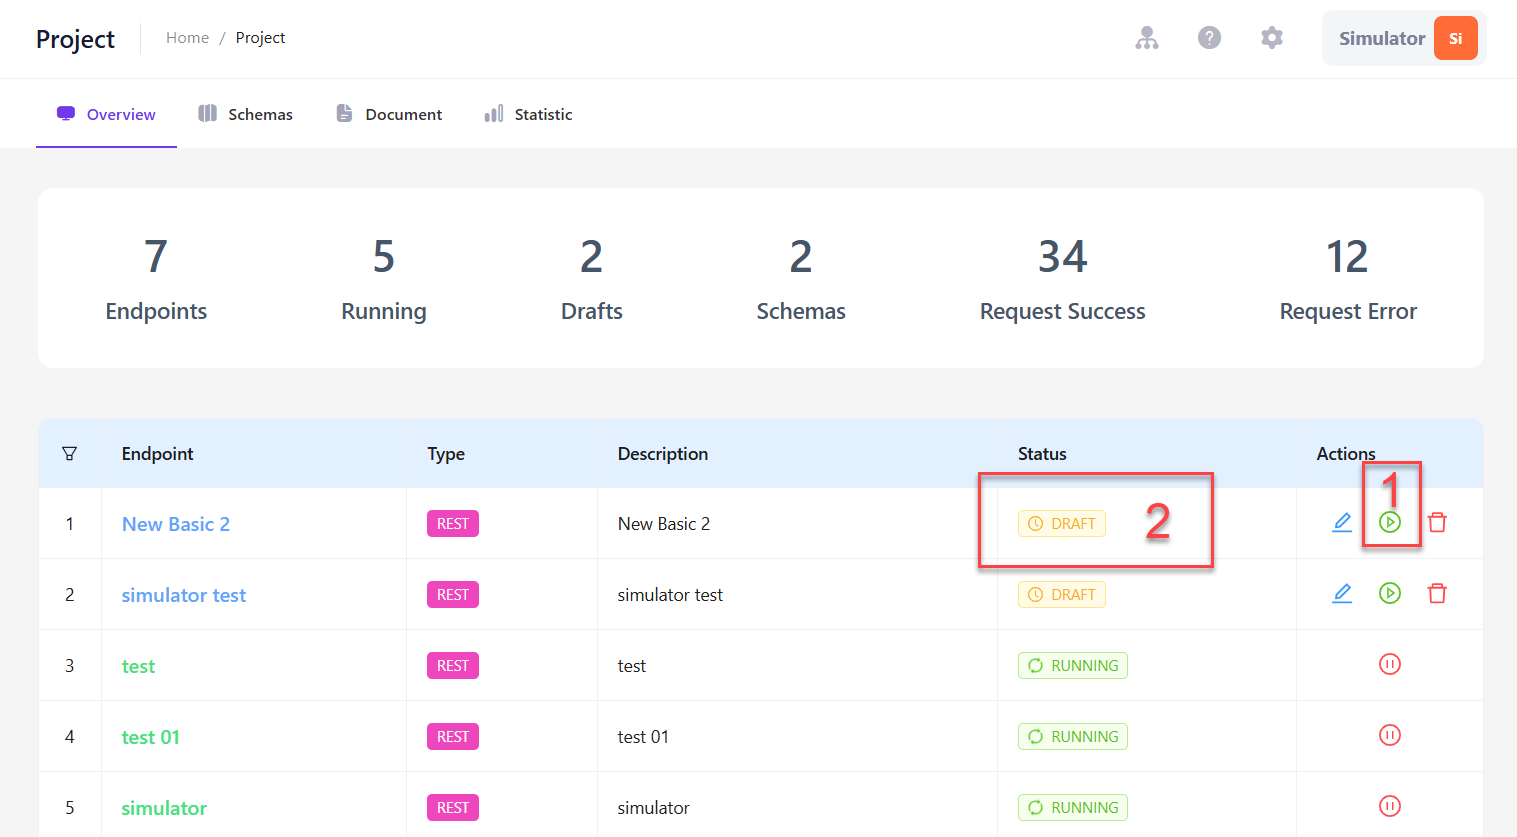
Task: Click the REST badge in test 01 row
Action: click(x=453, y=737)
